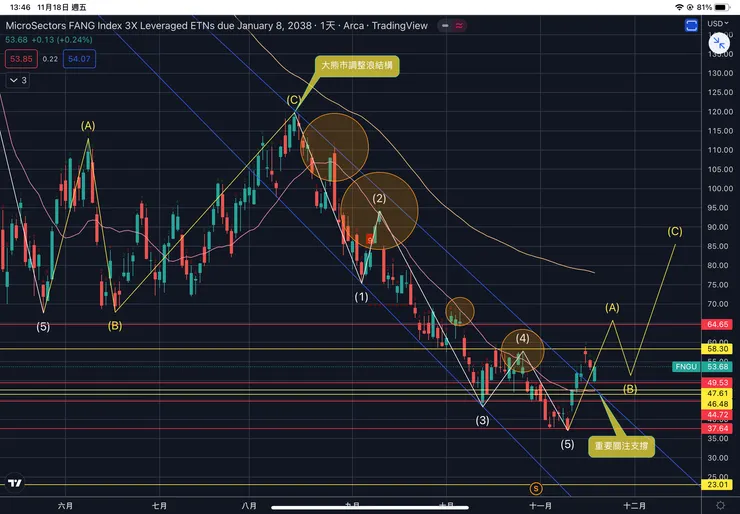
Task: Tap the yellow 46.48 price line label
Action: click(x=717, y=404)
